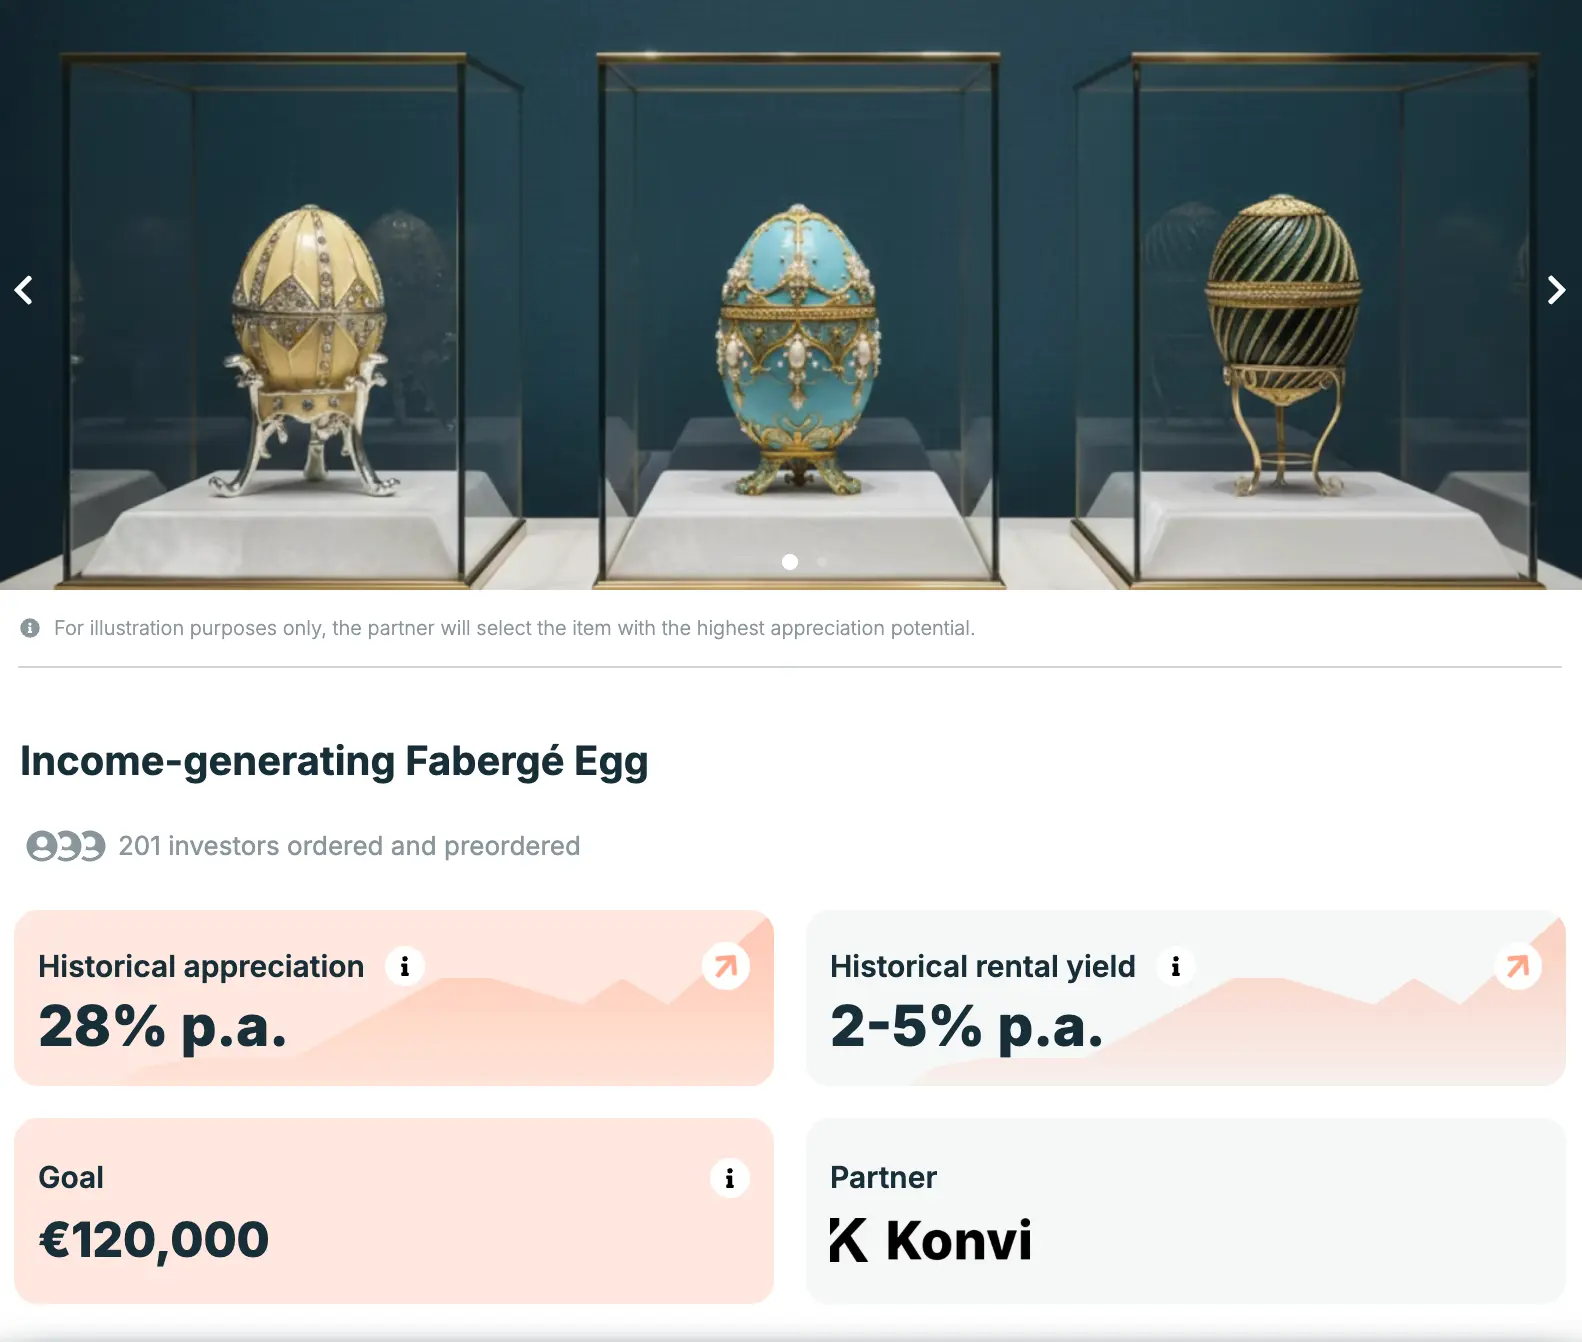Viewport: 1582px width, 1342px height.
Task: Click the info icon beside the illustration disclaimer
Action: click(x=29, y=628)
